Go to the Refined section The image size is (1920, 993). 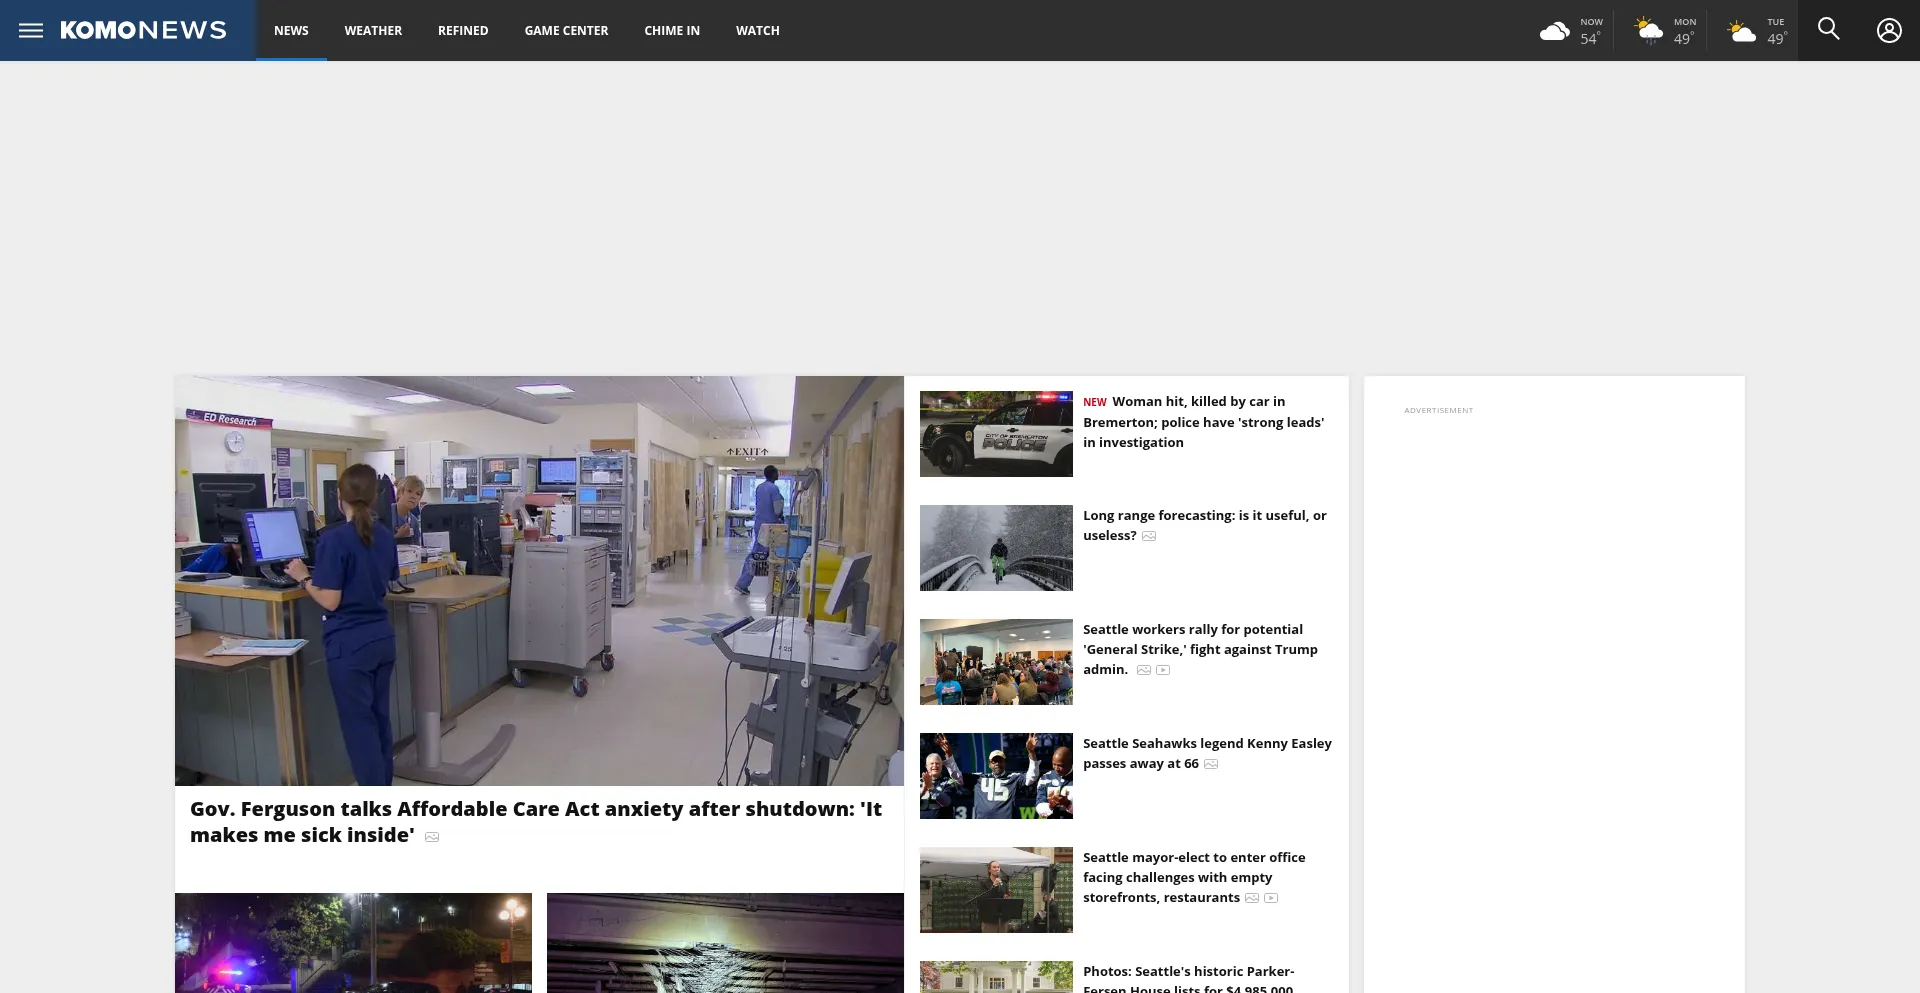(463, 31)
